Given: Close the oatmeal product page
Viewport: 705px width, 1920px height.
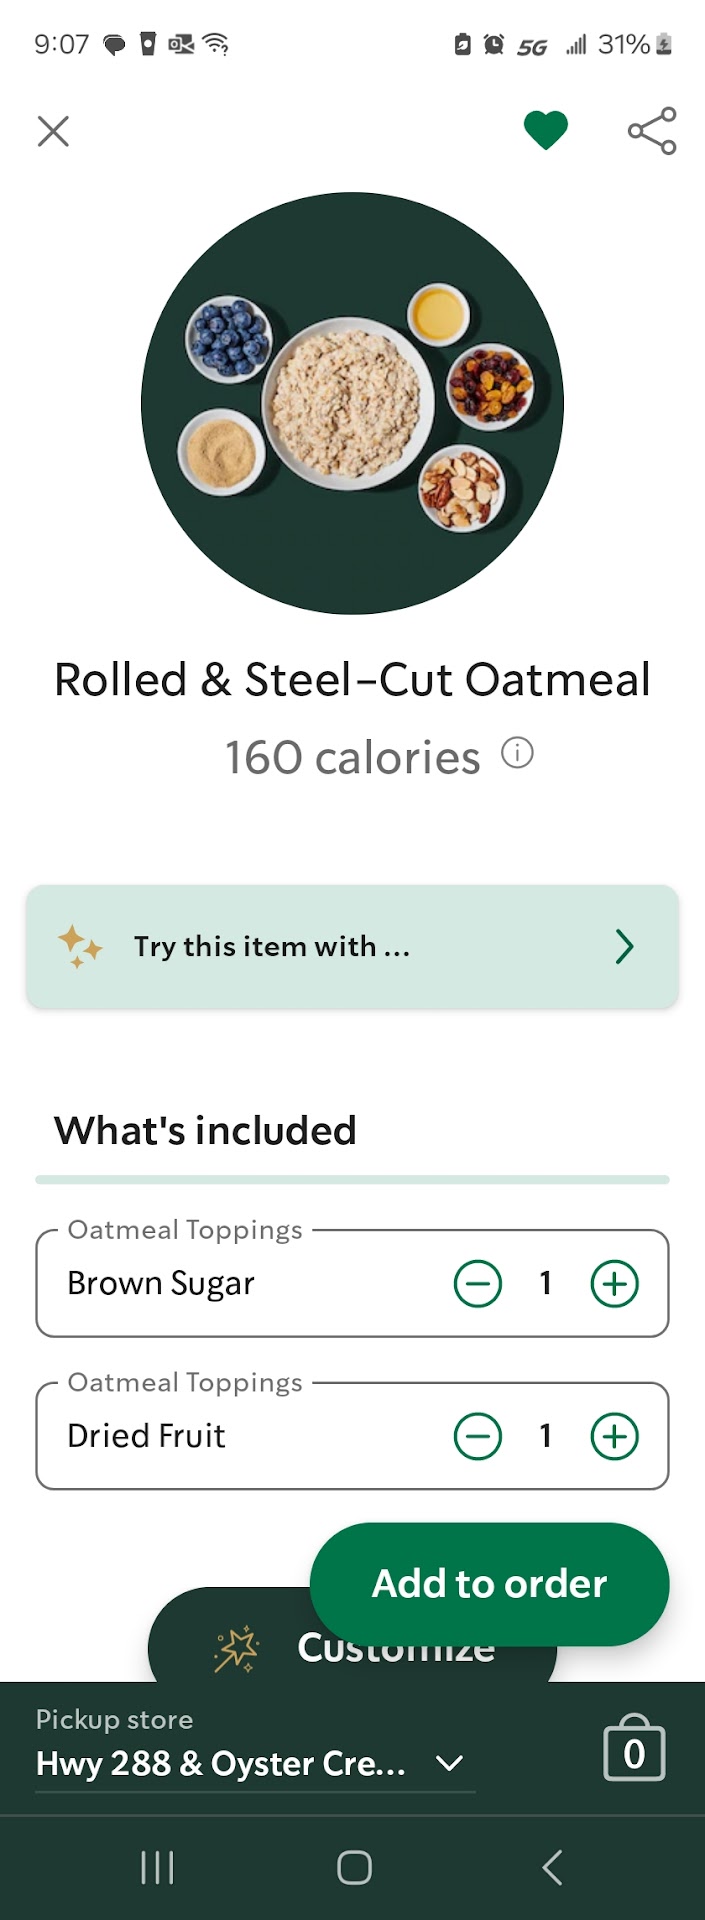Looking at the screenshot, I should point(53,131).
